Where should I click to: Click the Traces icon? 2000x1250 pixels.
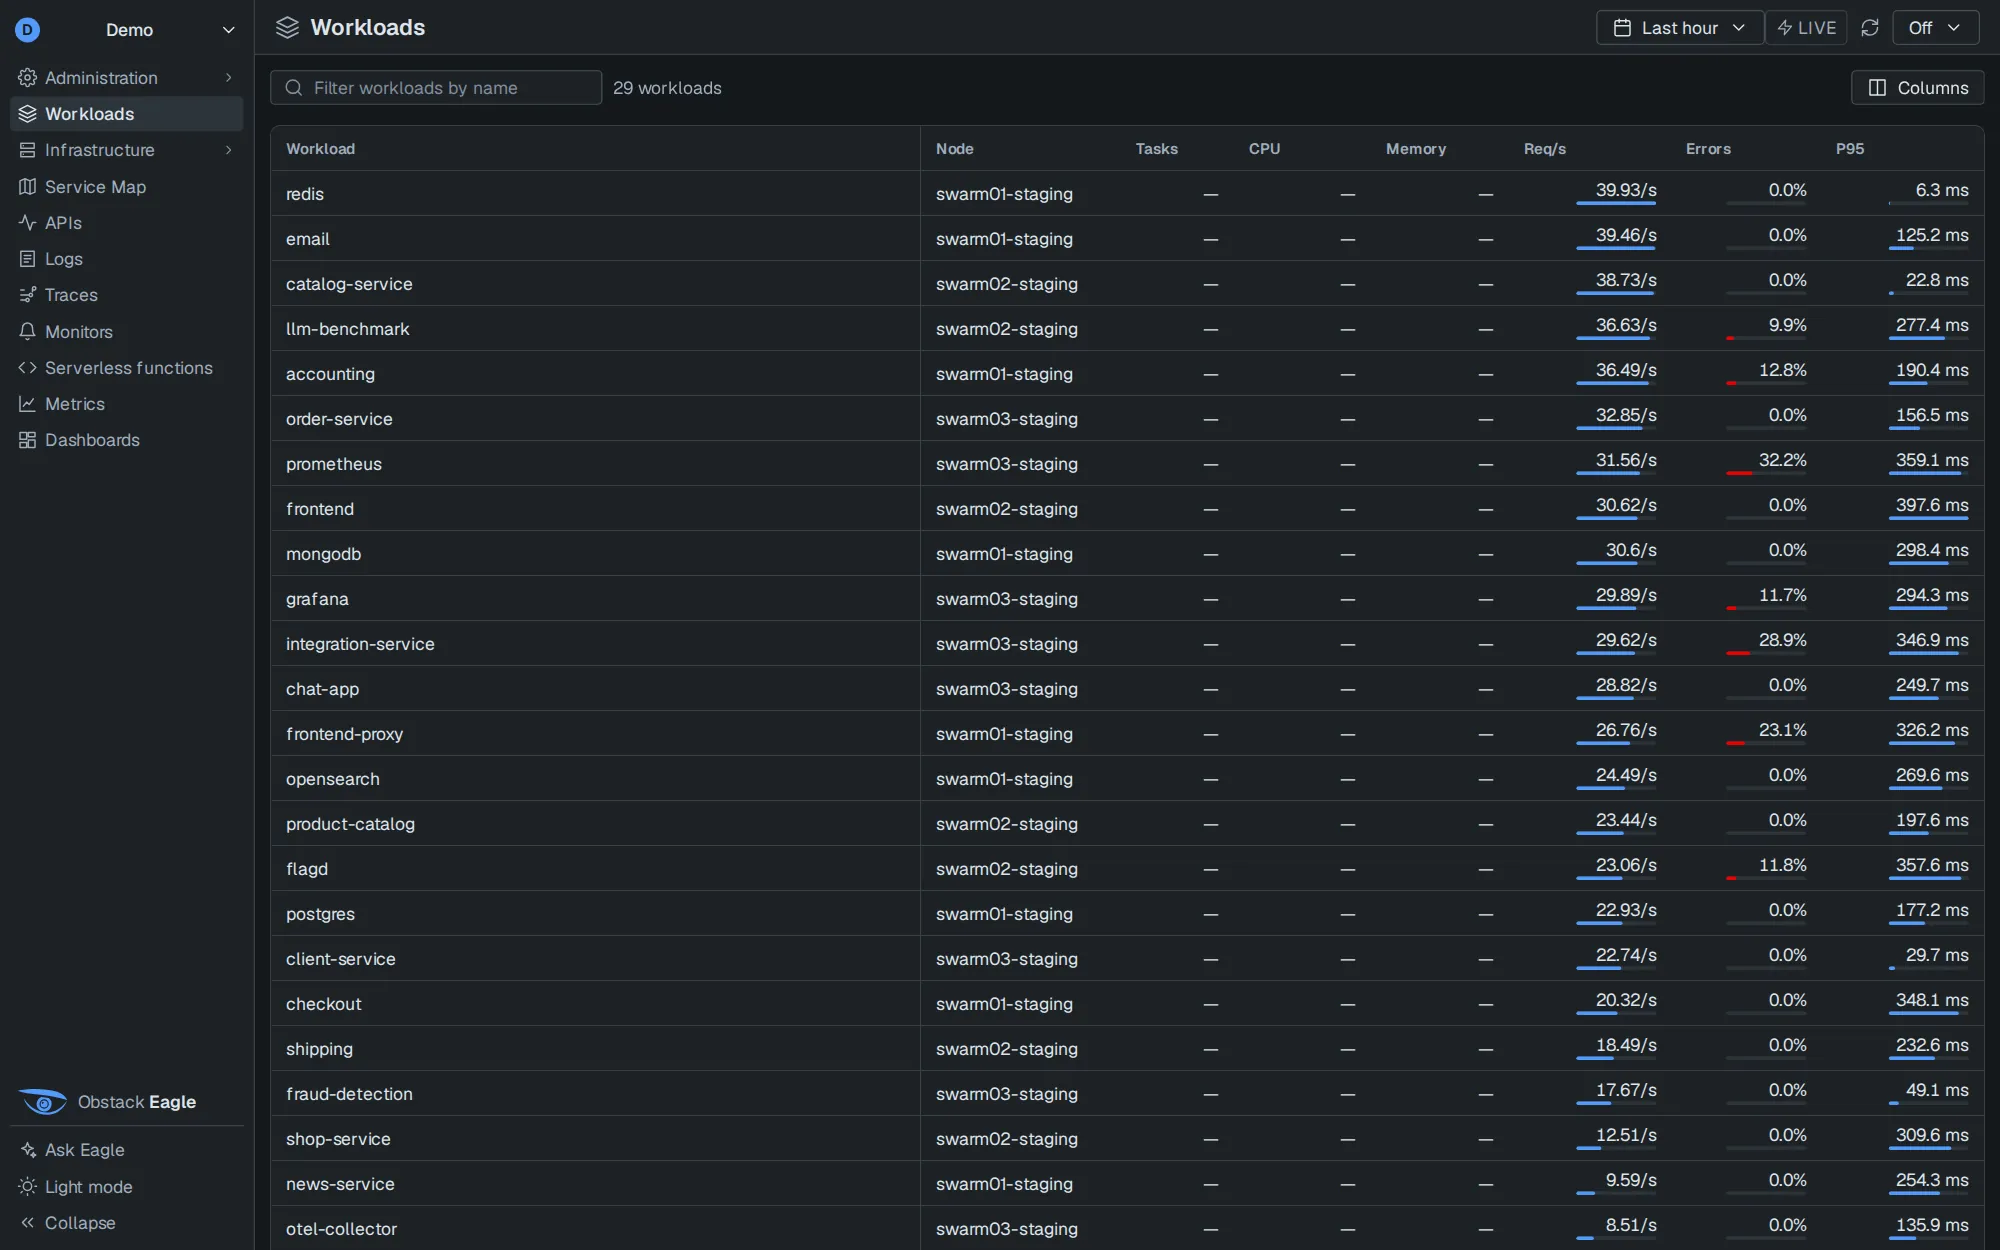click(27, 295)
